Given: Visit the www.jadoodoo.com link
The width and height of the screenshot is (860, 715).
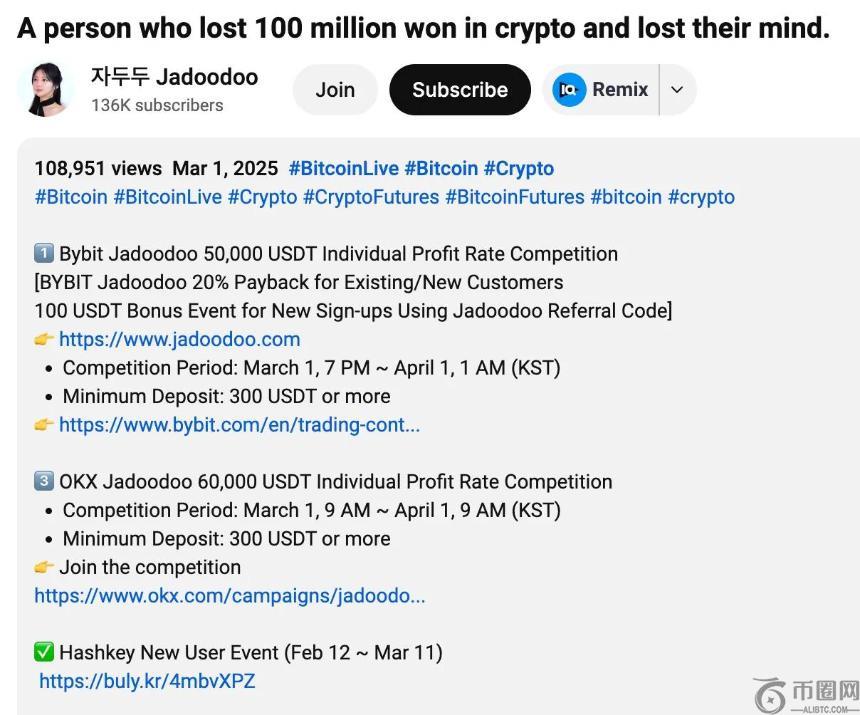Looking at the screenshot, I should click(179, 339).
